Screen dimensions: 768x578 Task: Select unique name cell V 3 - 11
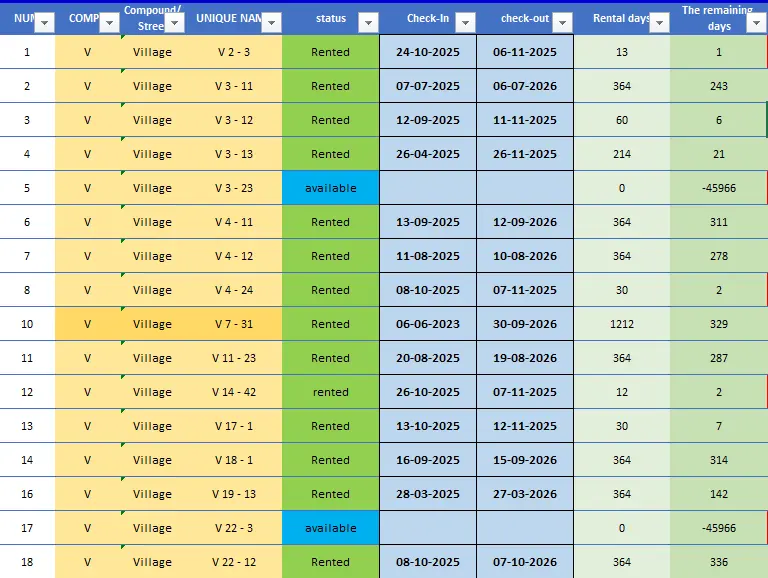pos(234,86)
